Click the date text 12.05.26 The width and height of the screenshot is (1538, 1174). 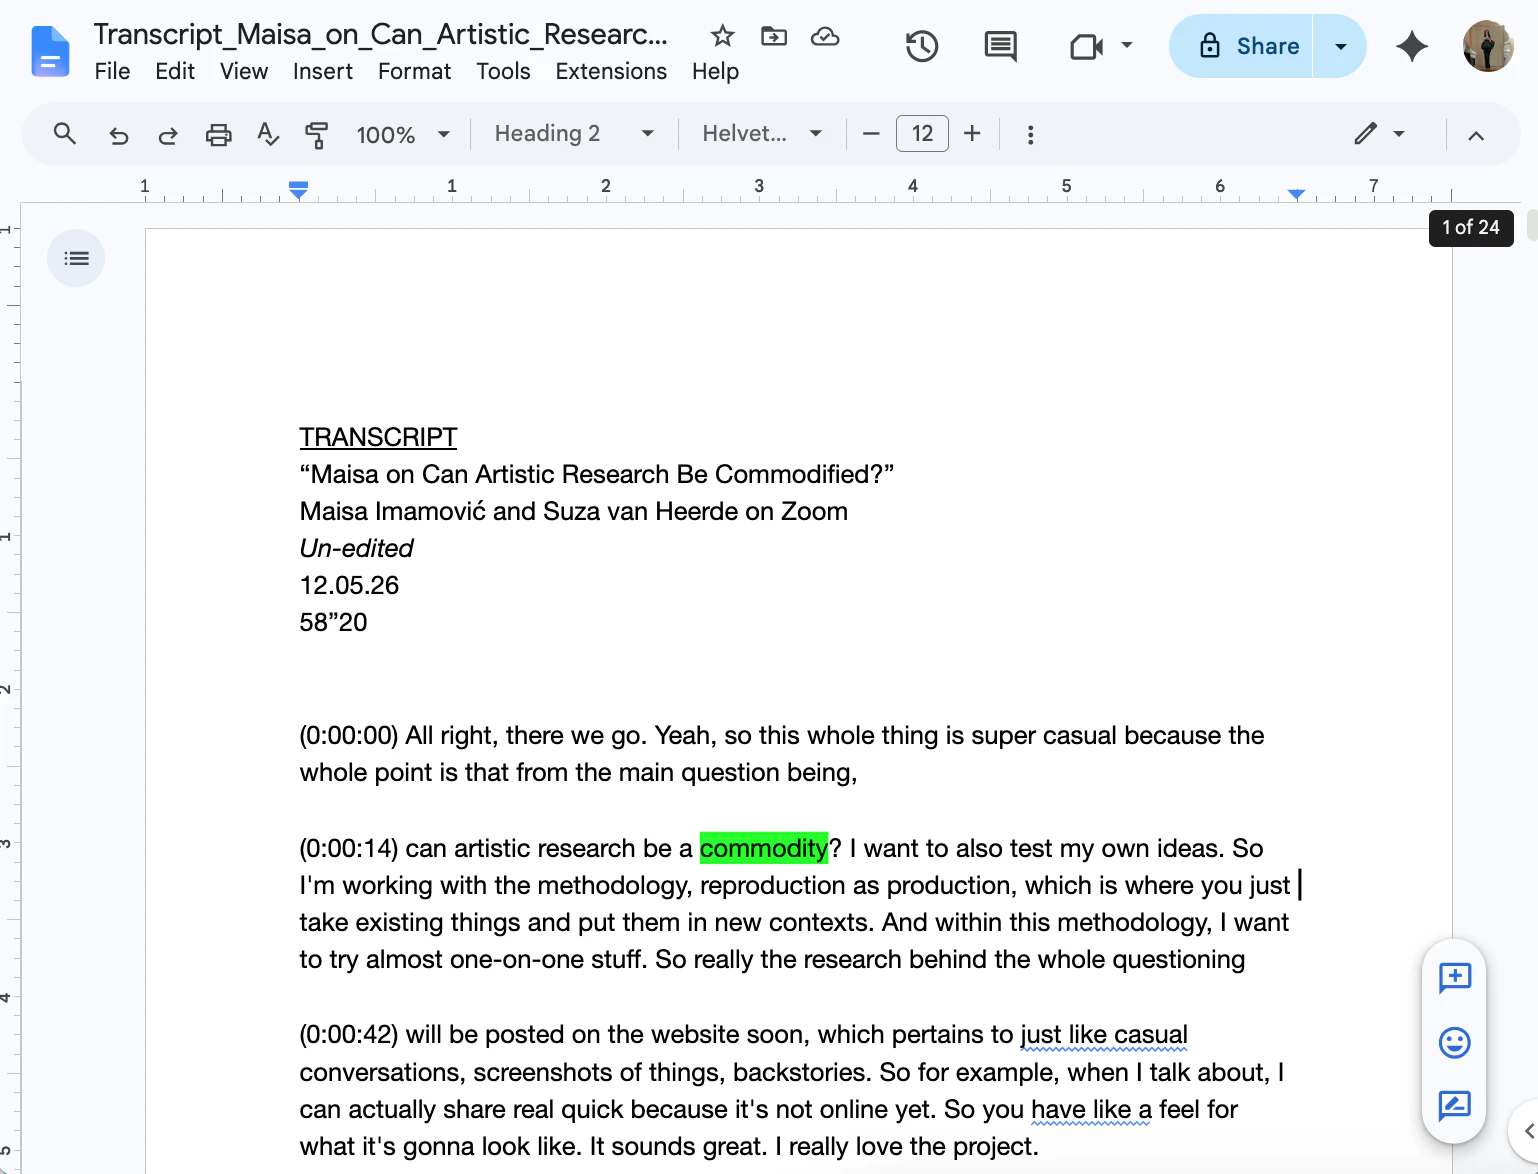tap(349, 585)
